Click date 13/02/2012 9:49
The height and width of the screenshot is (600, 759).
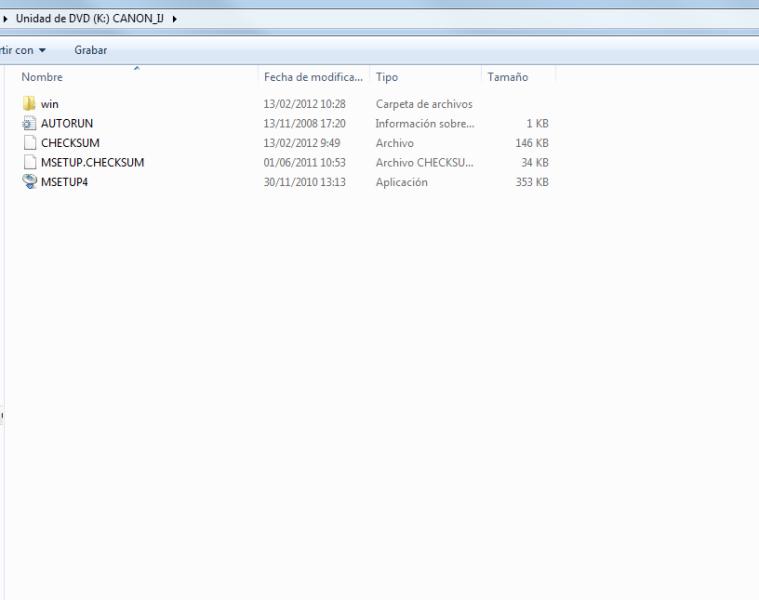coord(302,143)
